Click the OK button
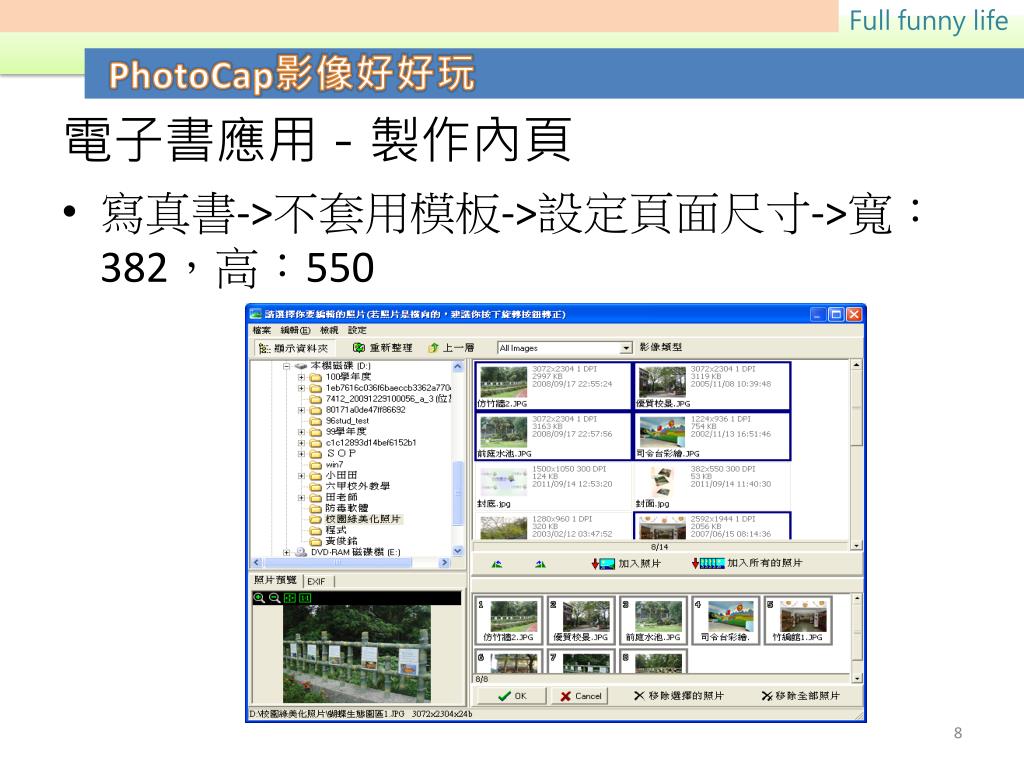This screenshot has width=1024, height=768. (512, 696)
